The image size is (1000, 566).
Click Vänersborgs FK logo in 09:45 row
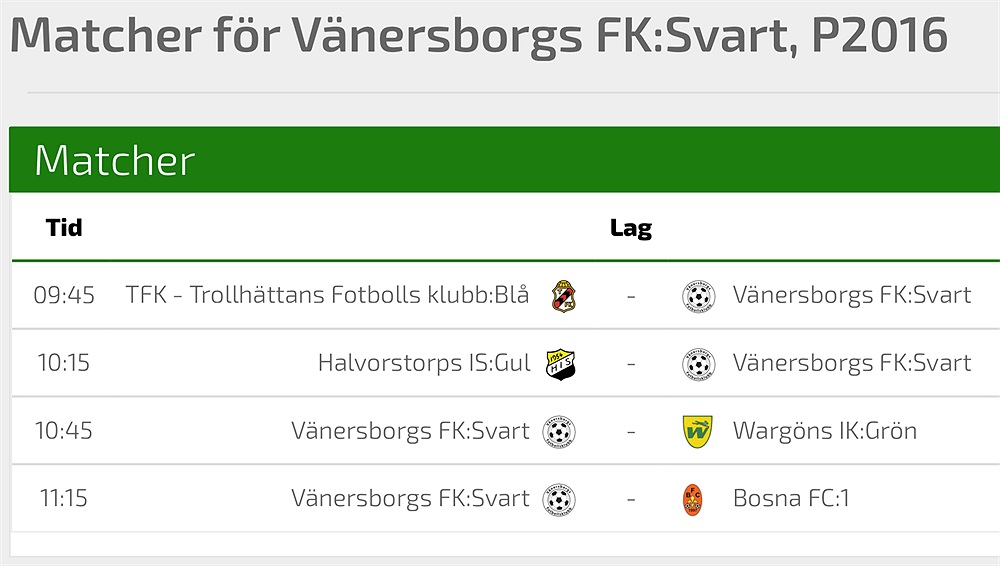(x=698, y=296)
